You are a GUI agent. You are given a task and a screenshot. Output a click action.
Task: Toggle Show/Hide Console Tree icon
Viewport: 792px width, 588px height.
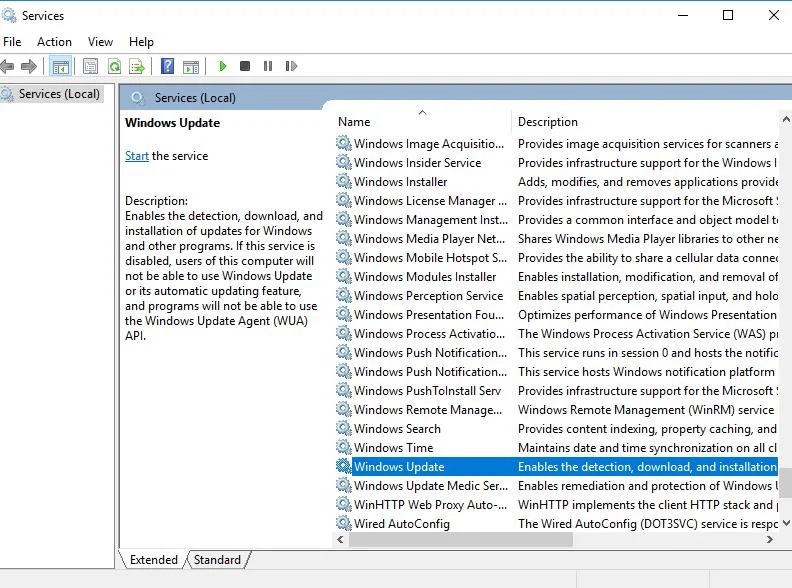[x=61, y=67]
